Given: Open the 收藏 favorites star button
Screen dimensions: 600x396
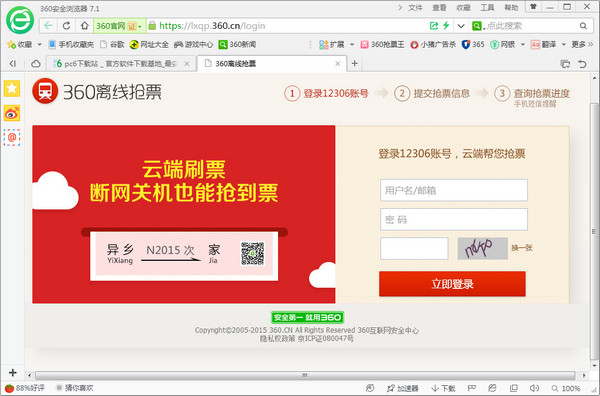Looking at the screenshot, I should coord(20,44).
